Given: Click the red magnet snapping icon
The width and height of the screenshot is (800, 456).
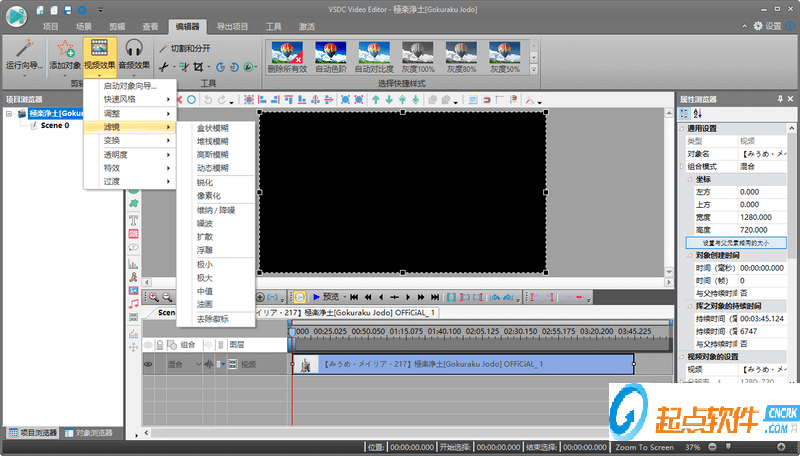Looking at the screenshot, I should pos(487,100).
